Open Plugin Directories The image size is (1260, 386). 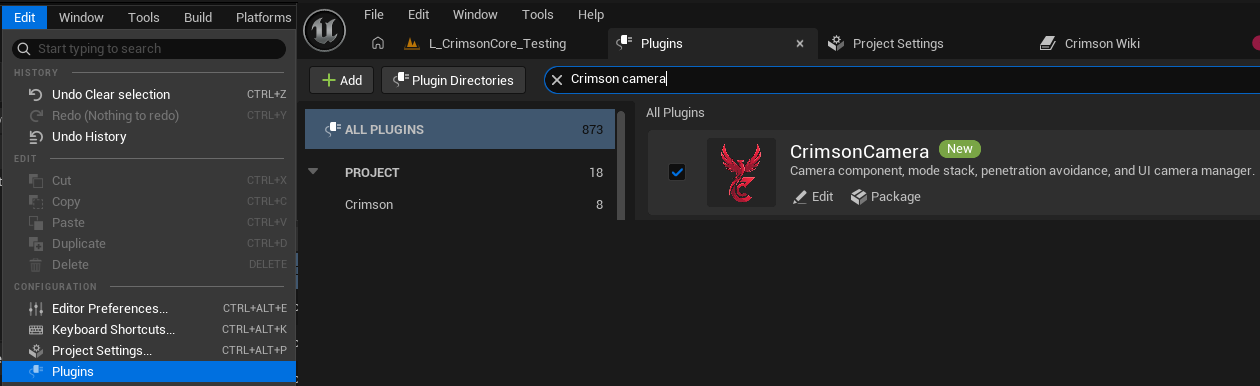tap(453, 80)
